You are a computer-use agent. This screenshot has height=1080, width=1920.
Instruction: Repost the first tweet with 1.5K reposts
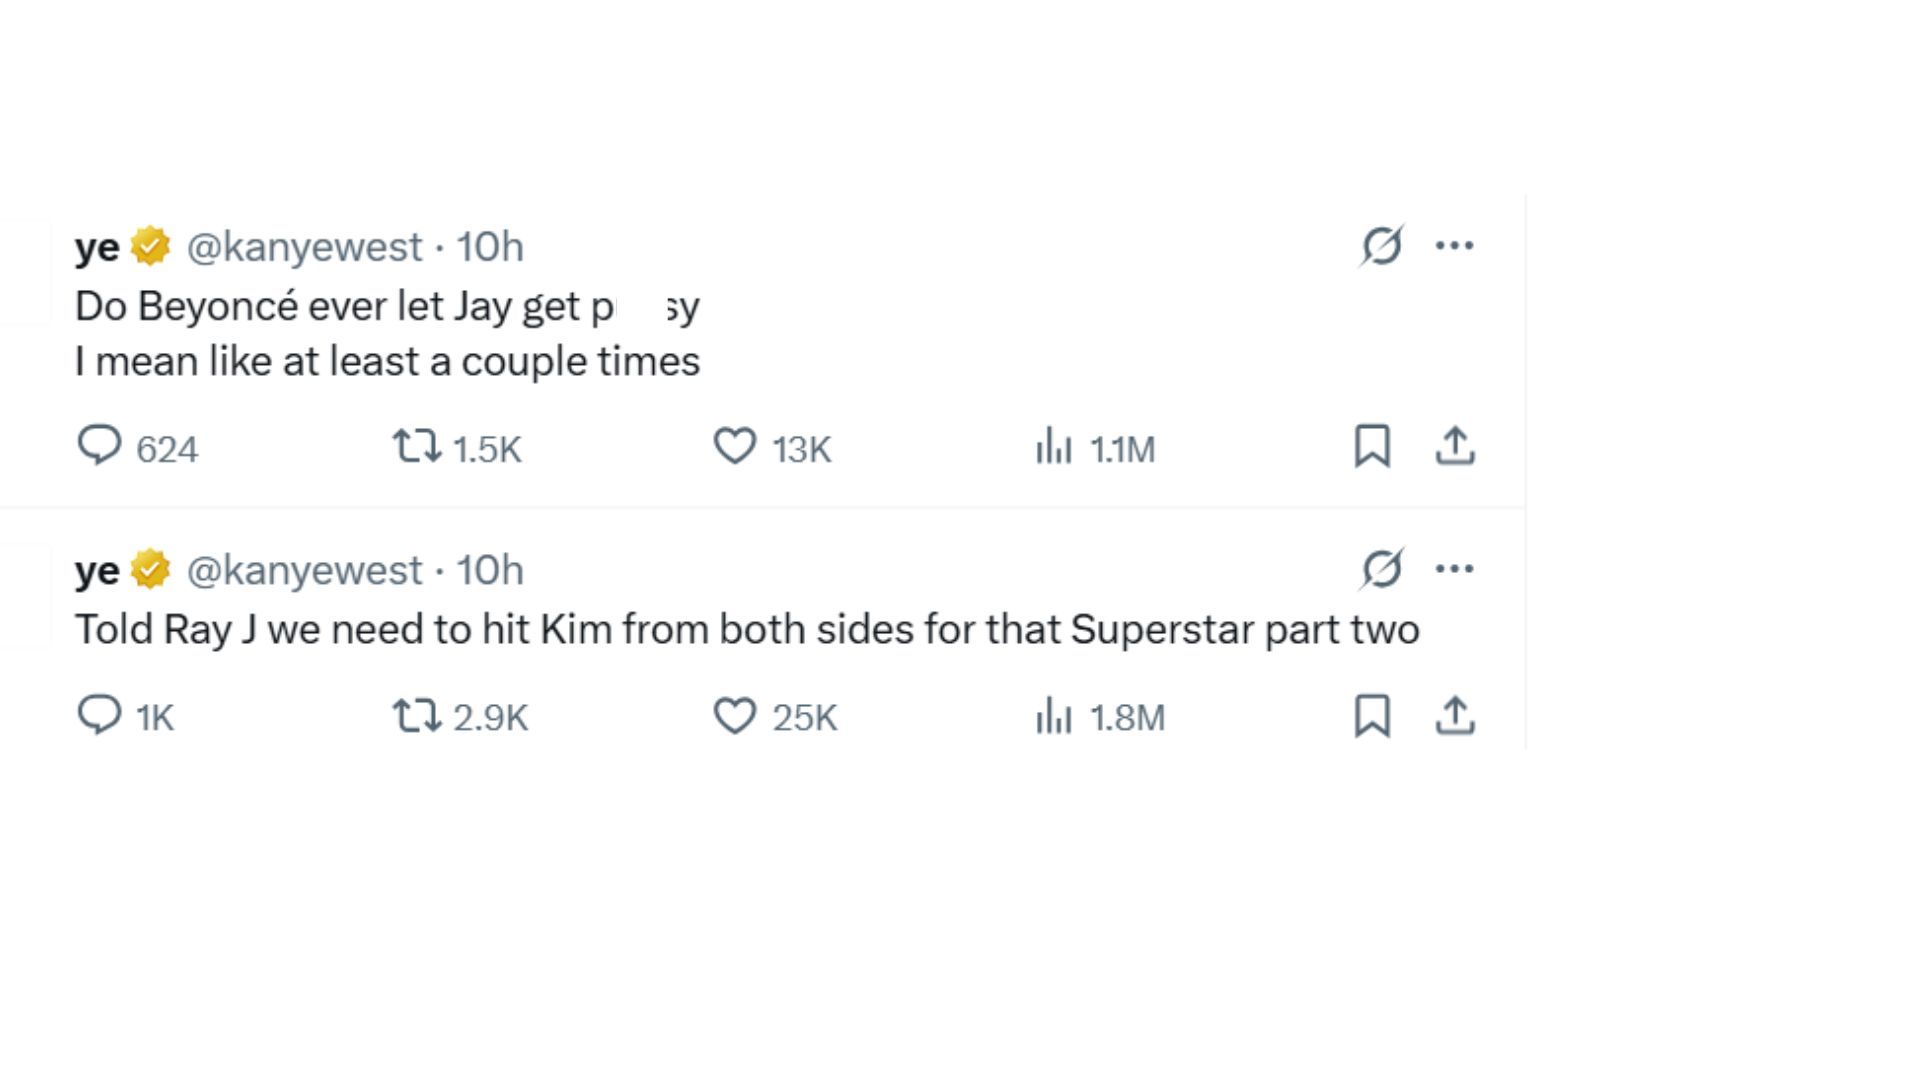(x=416, y=446)
